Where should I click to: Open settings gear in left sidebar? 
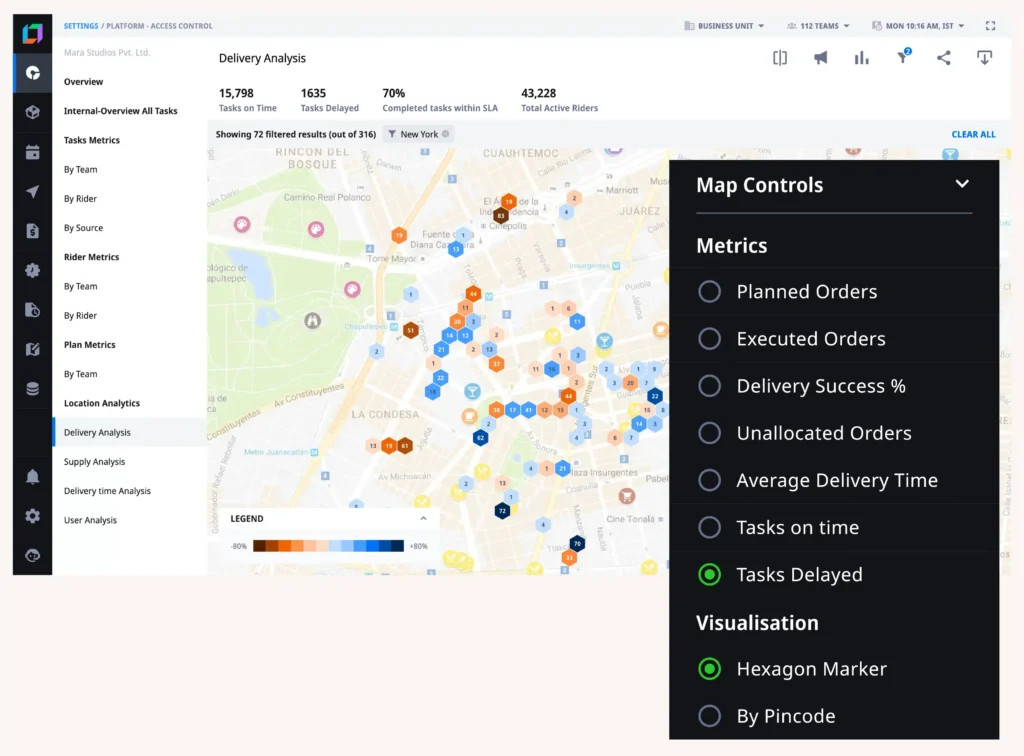[33, 516]
